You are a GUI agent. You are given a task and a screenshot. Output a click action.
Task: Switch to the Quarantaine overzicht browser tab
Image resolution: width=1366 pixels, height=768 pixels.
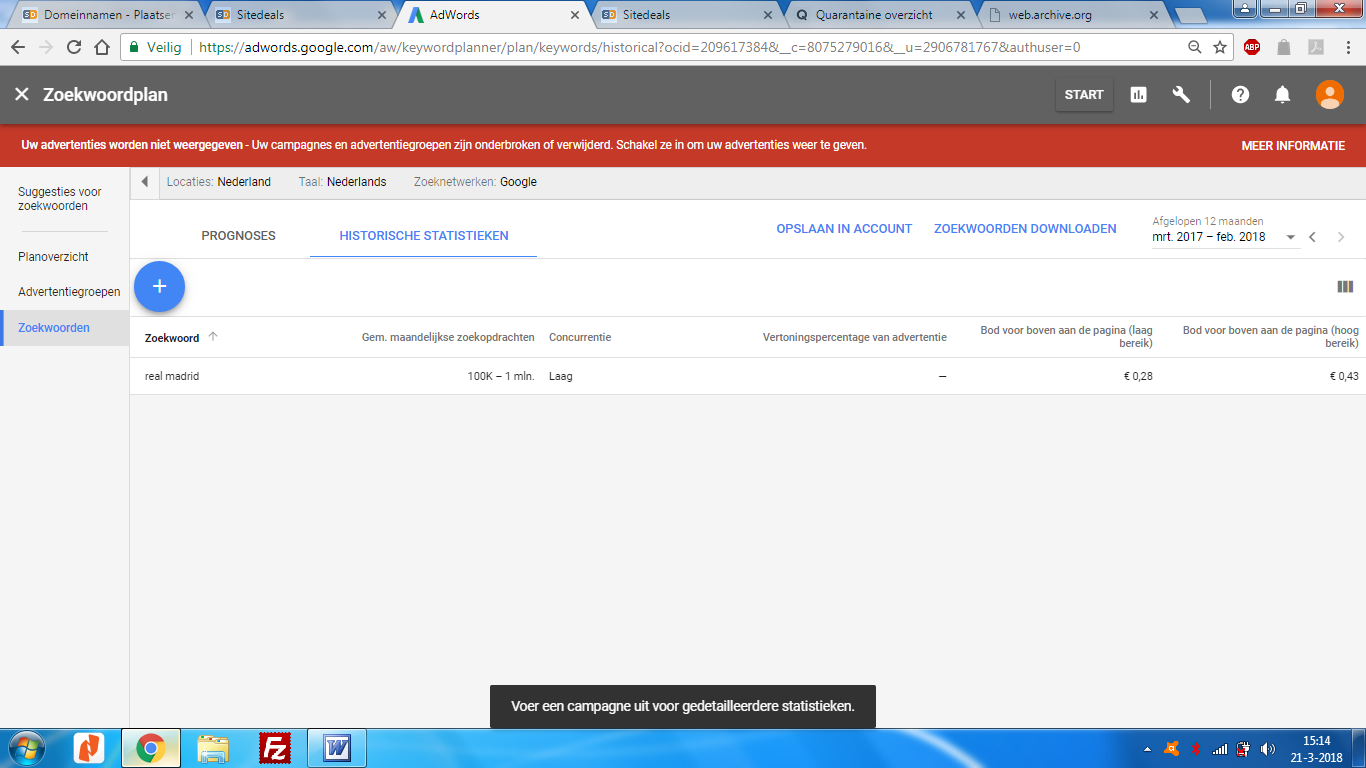coord(875,15)
